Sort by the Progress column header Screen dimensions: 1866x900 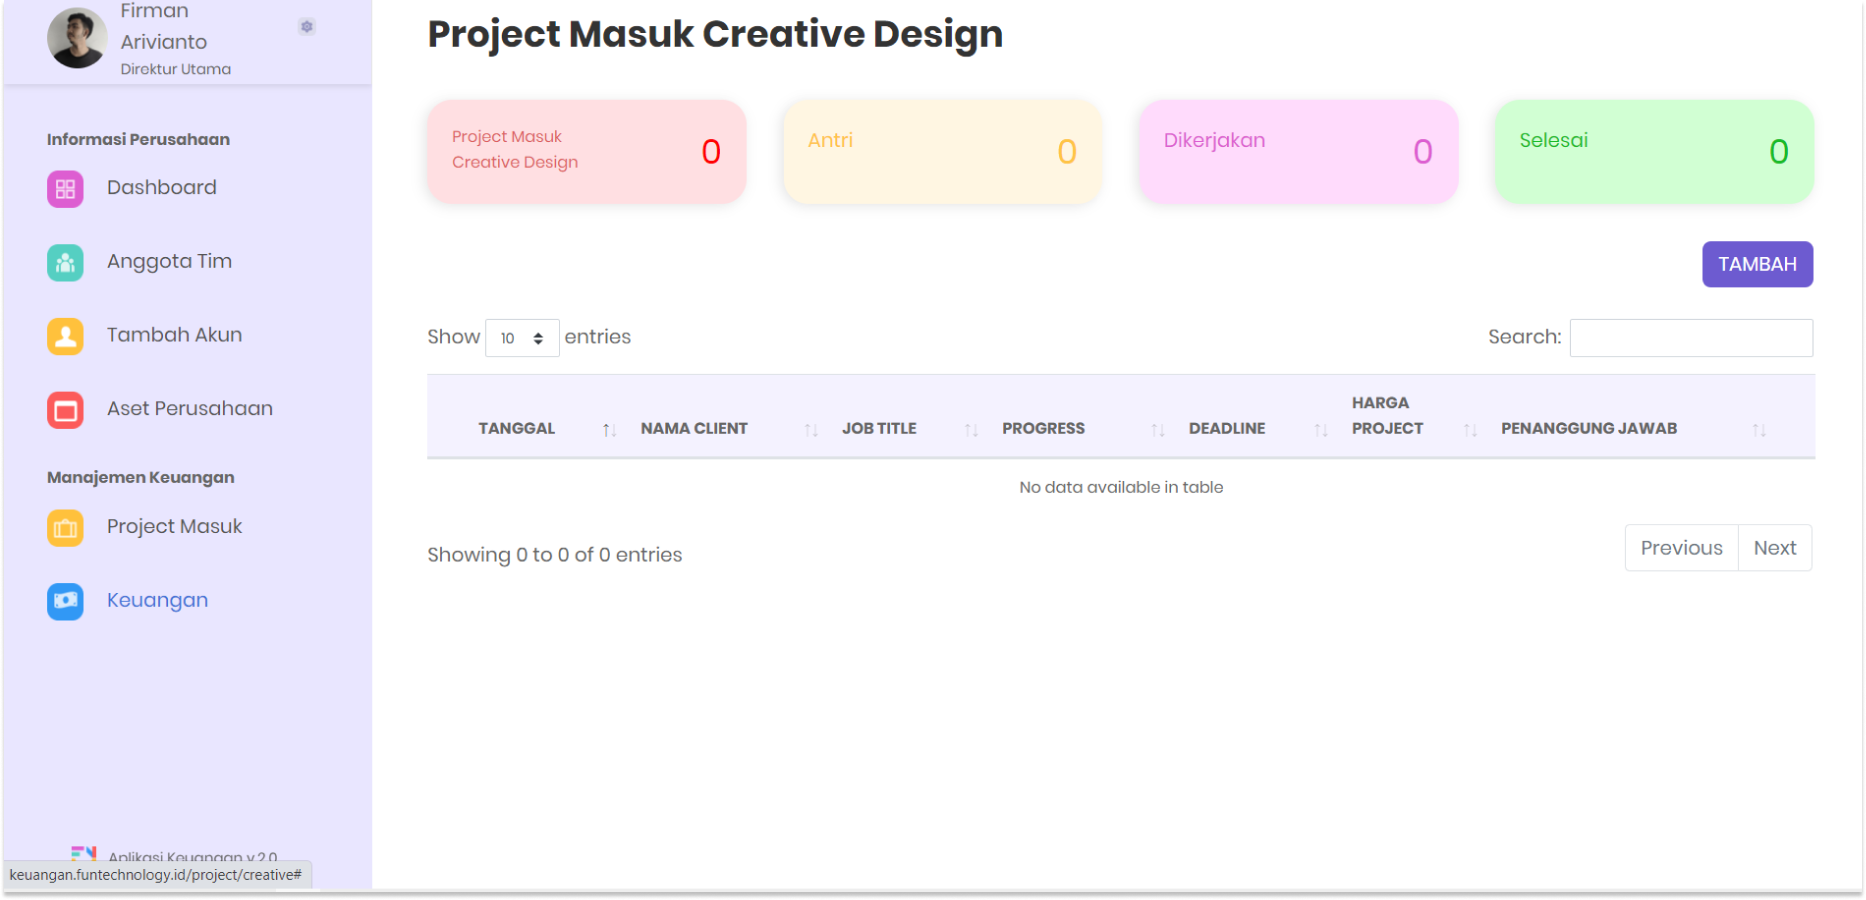(x=1043, y=429)
